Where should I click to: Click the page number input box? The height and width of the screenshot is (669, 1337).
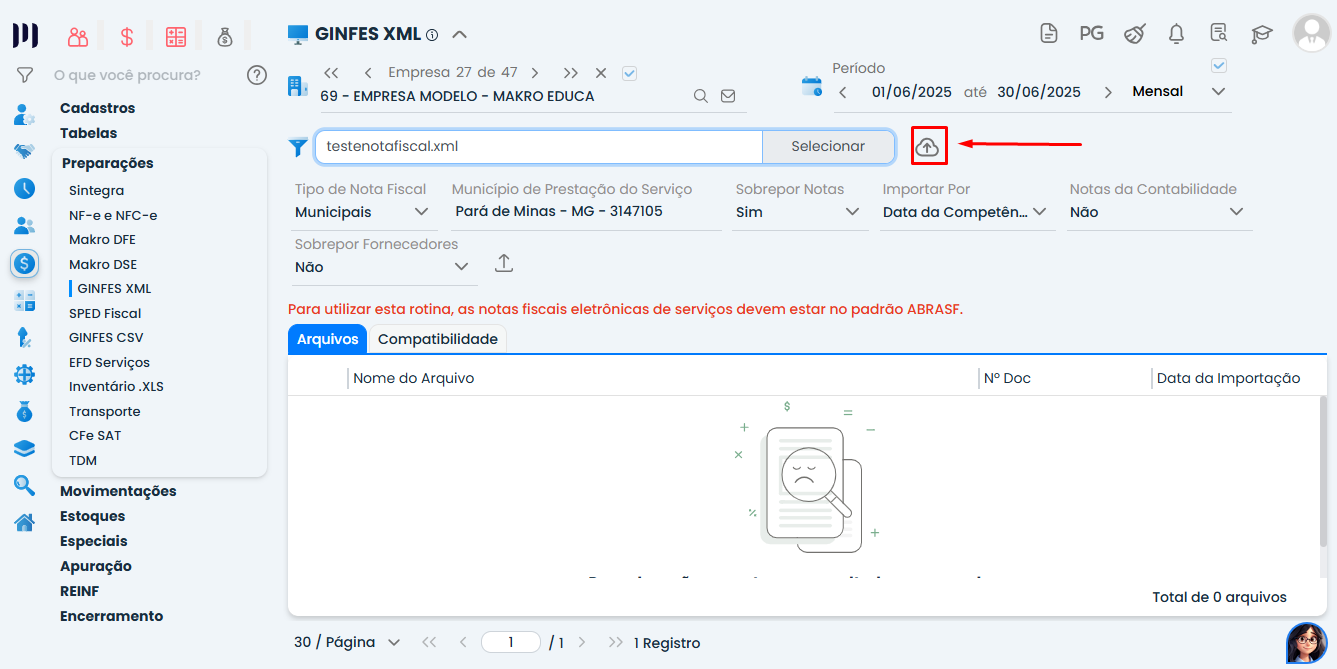pyautogui.click(x=511, y=642)
